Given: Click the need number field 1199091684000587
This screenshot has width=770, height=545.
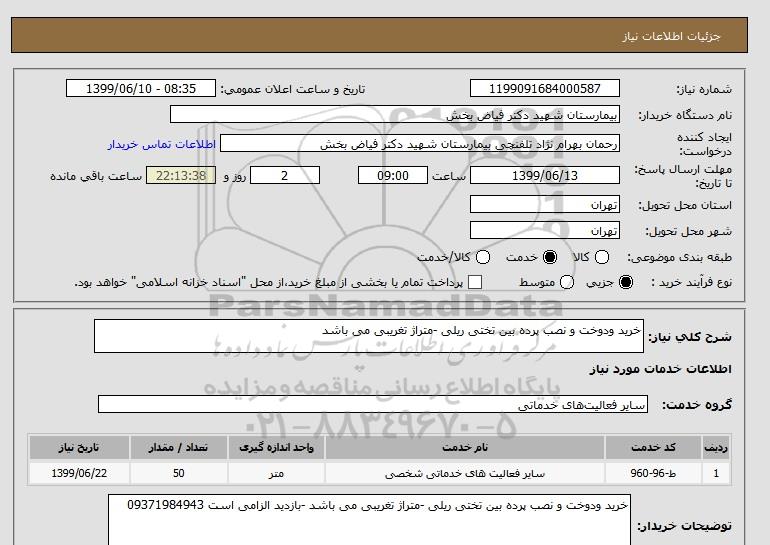Looking at the screenshot, I should [545, 88].
